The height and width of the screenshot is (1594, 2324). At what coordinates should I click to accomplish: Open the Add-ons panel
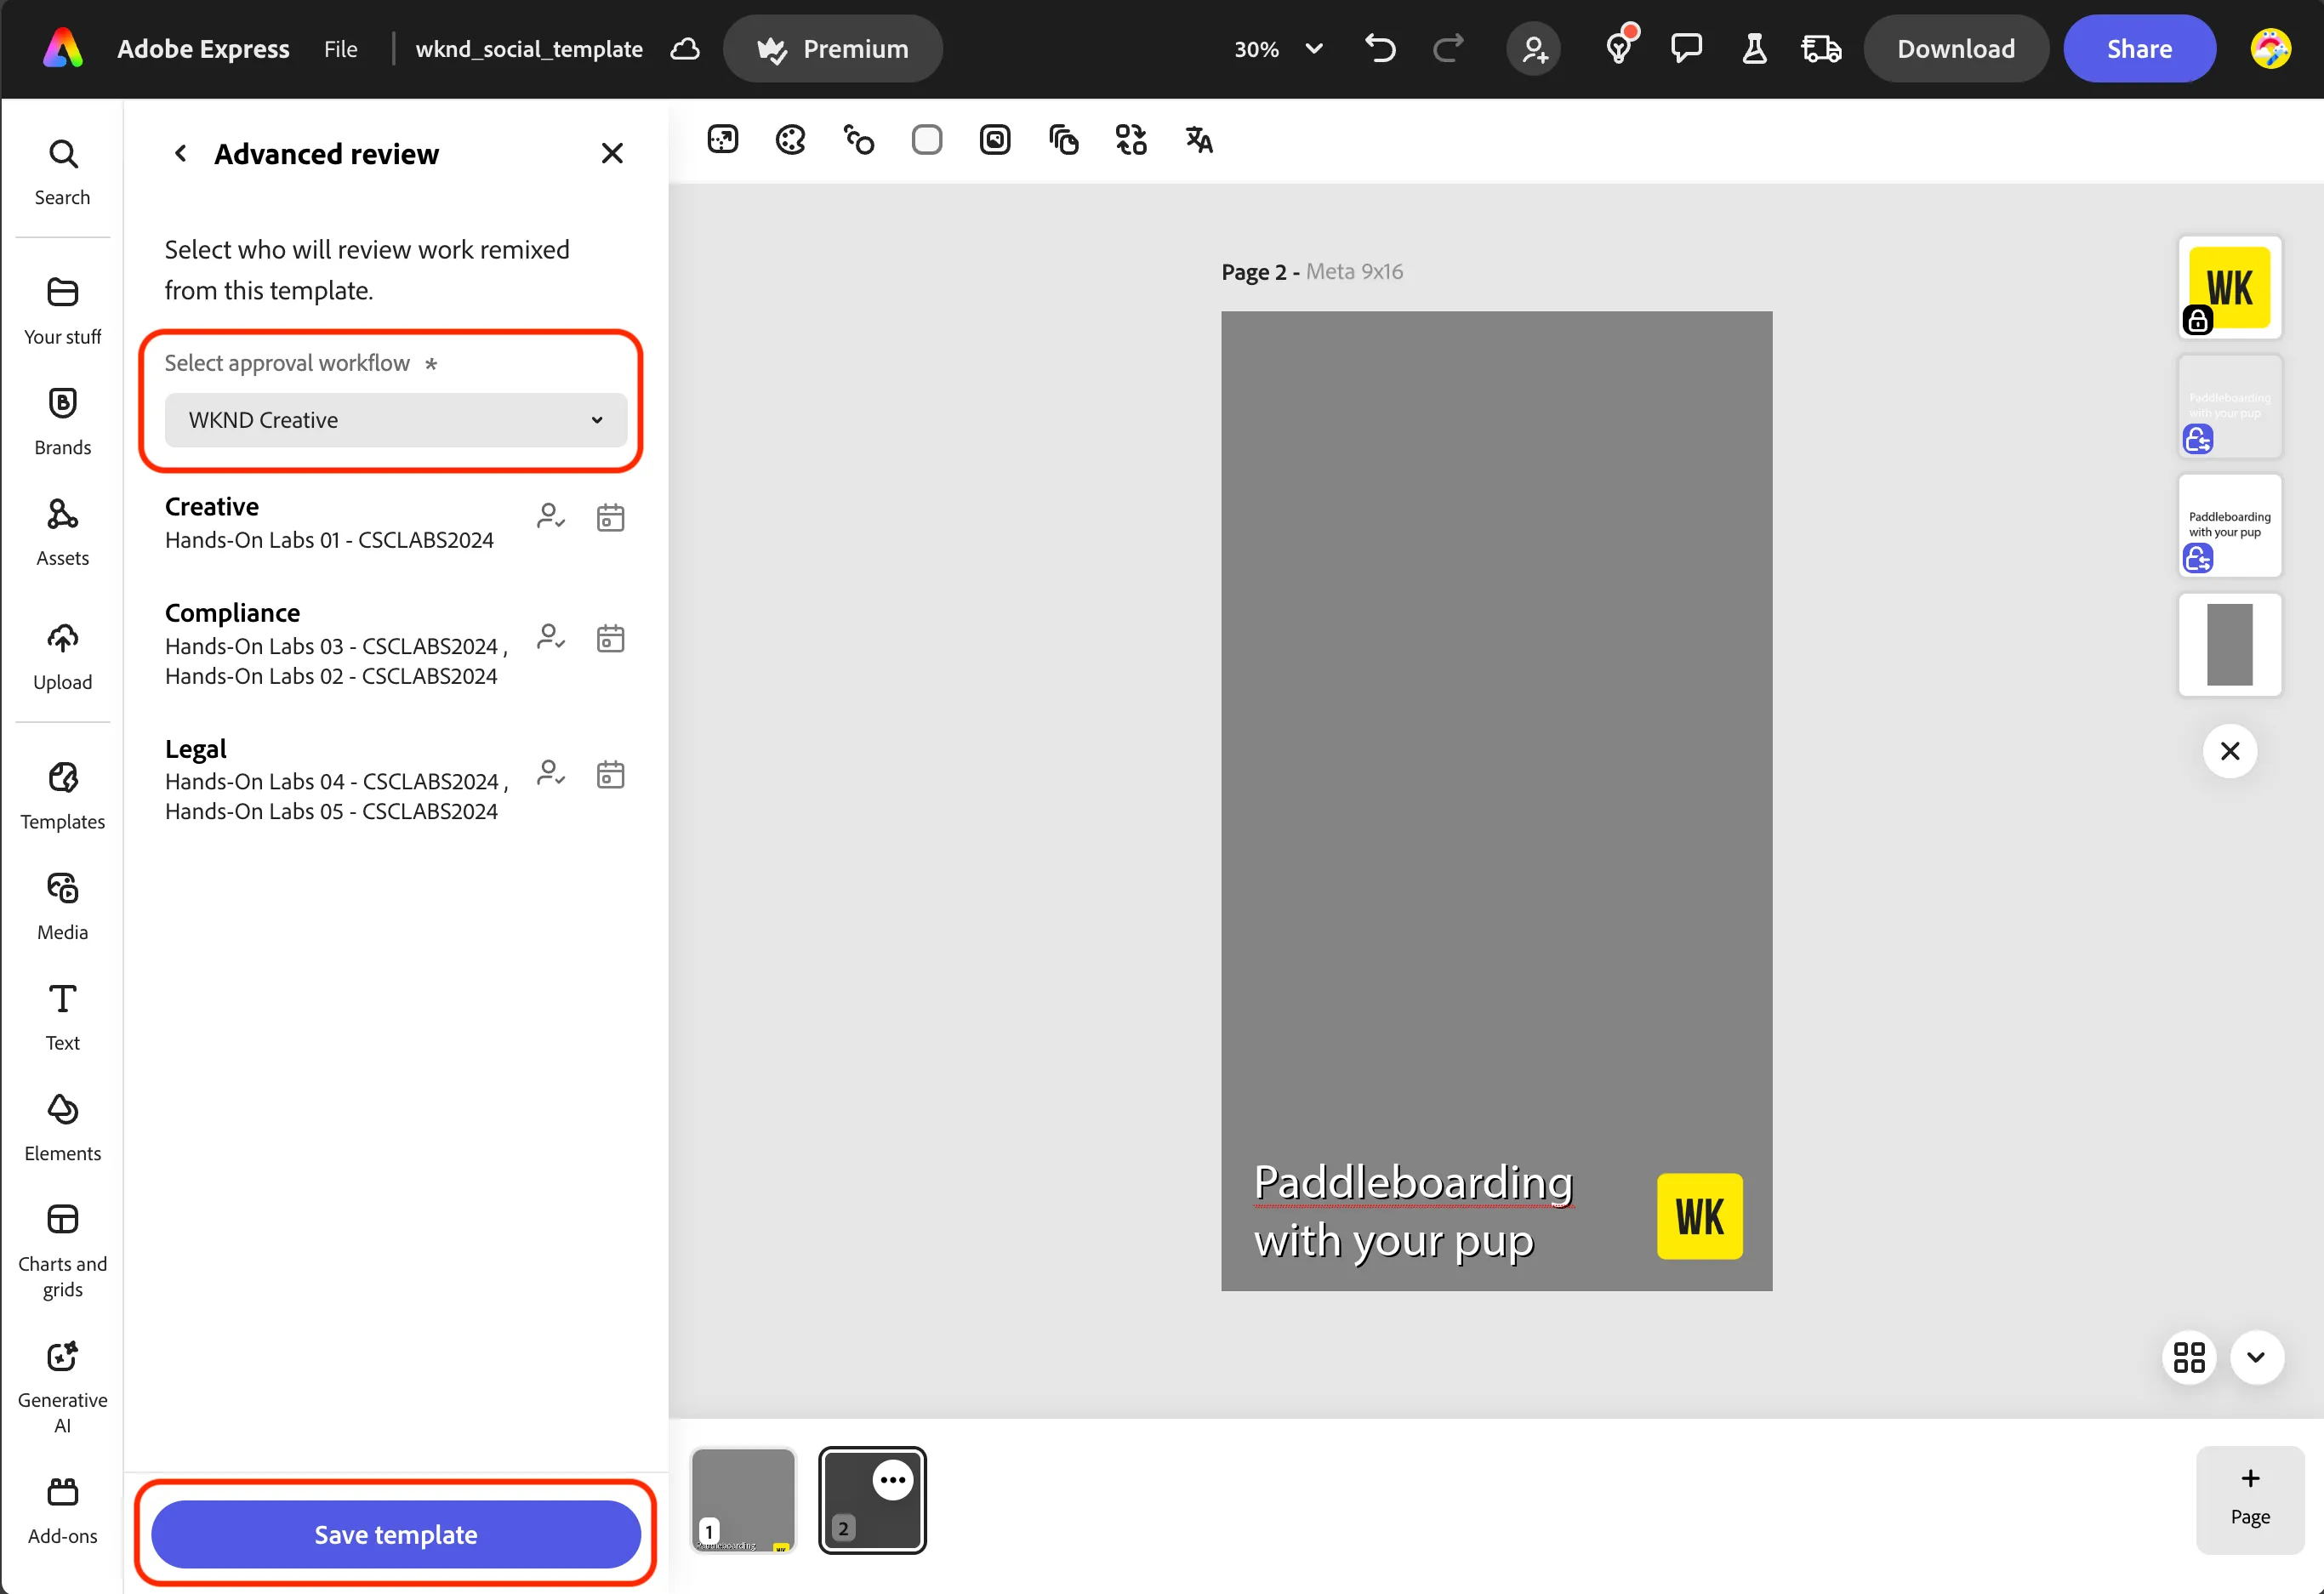[x=62, y=1511]
